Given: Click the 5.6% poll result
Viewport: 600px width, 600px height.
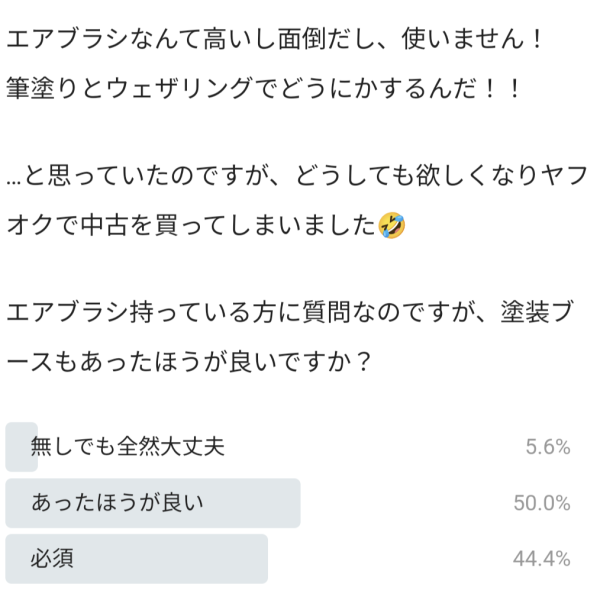Looking at the screenshot, I should coord(548,447).
